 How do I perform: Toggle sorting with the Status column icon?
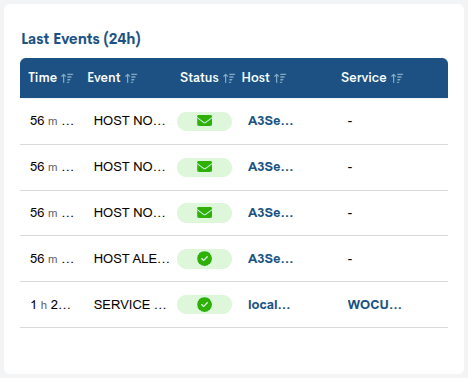229,78
